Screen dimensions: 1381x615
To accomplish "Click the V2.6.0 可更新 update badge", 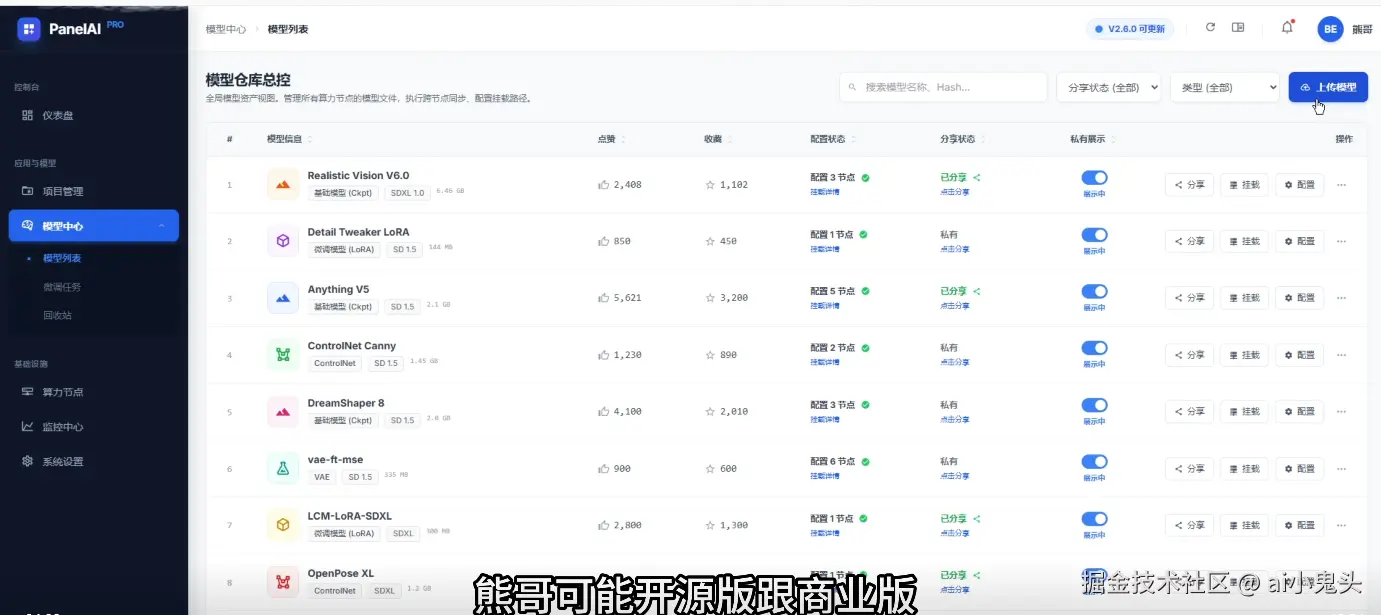I will (x=1130, y=29).
